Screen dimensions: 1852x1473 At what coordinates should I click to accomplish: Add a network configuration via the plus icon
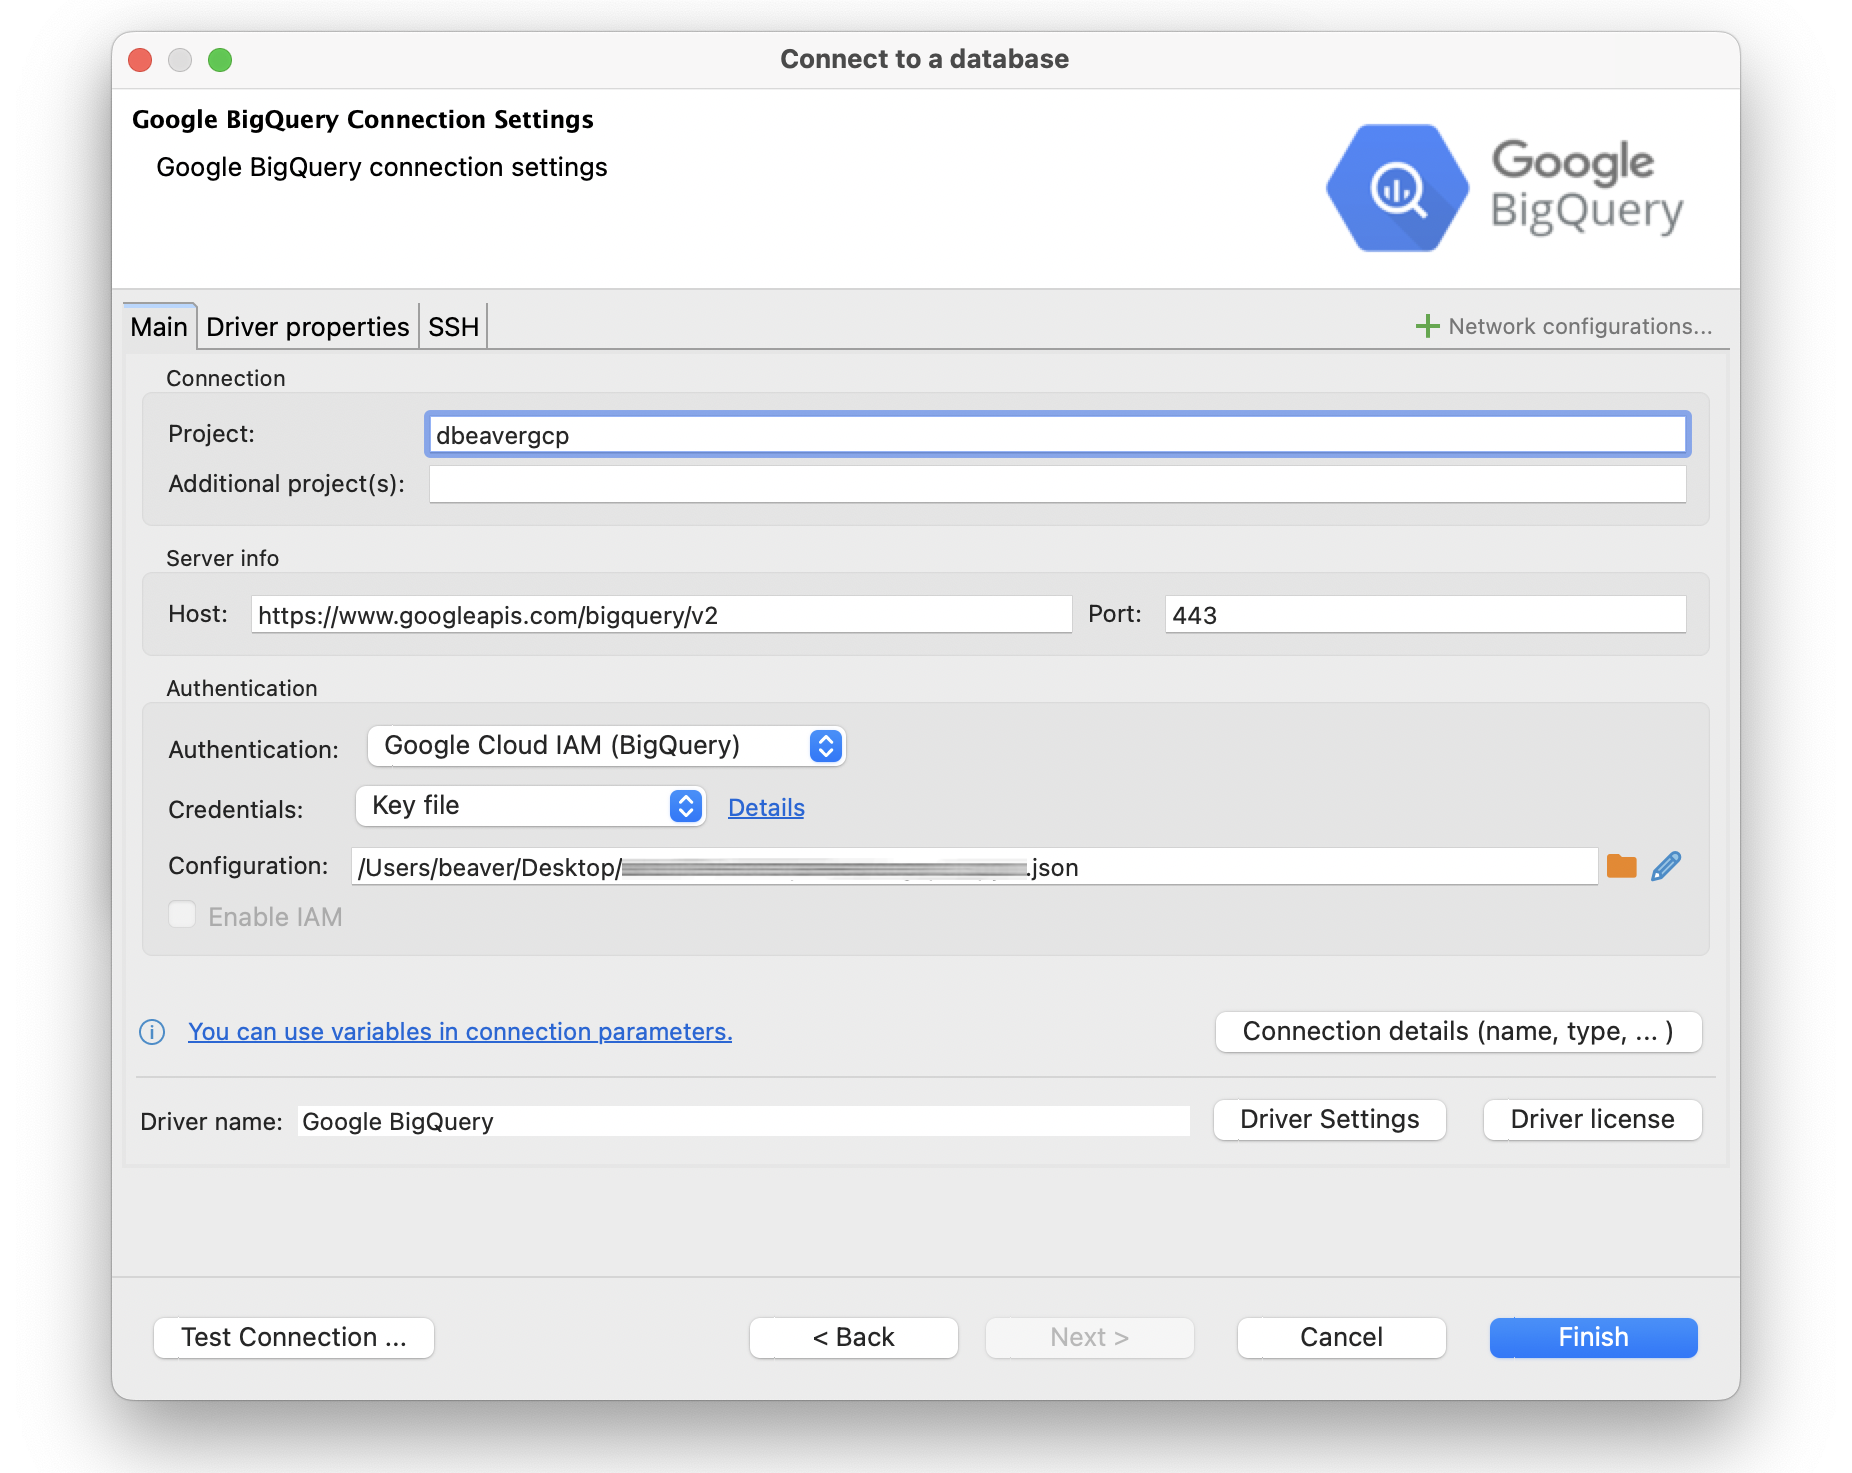(1427, 325)
